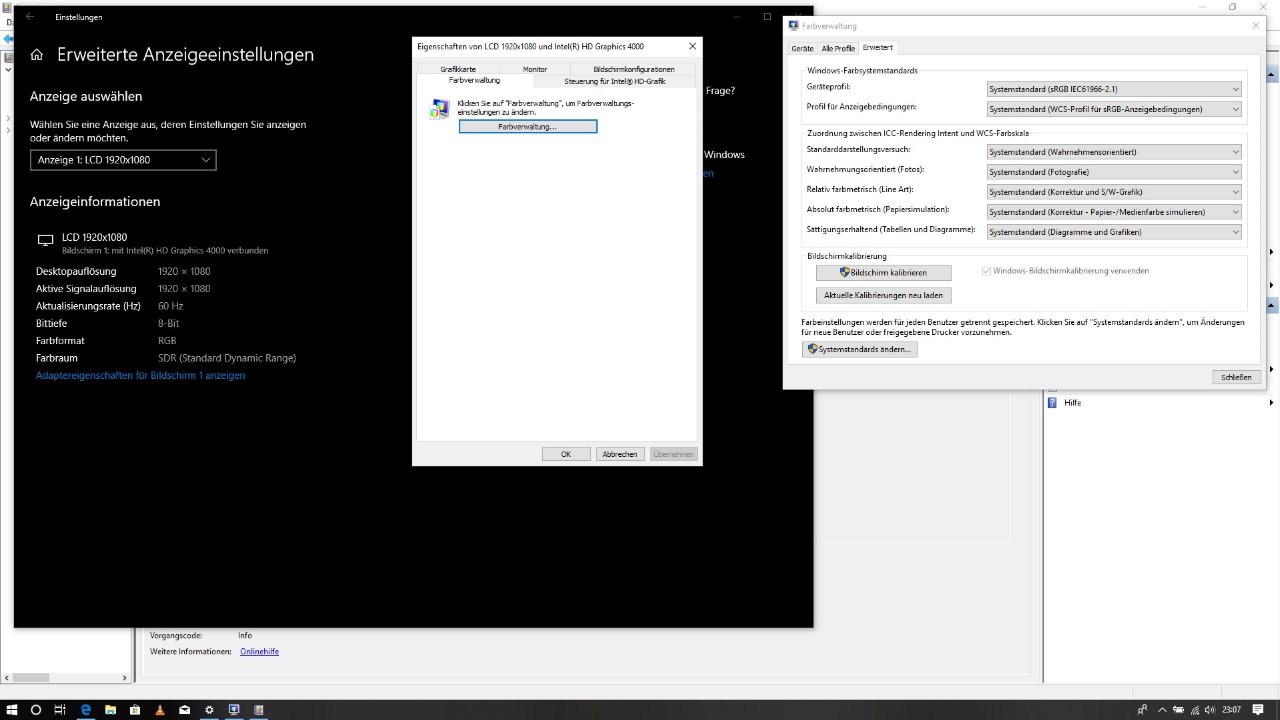The width and height of the screenshot is (1280, 720).
Task: Click the last running app icon on taskbar
Action: click(x=259, y=710)
